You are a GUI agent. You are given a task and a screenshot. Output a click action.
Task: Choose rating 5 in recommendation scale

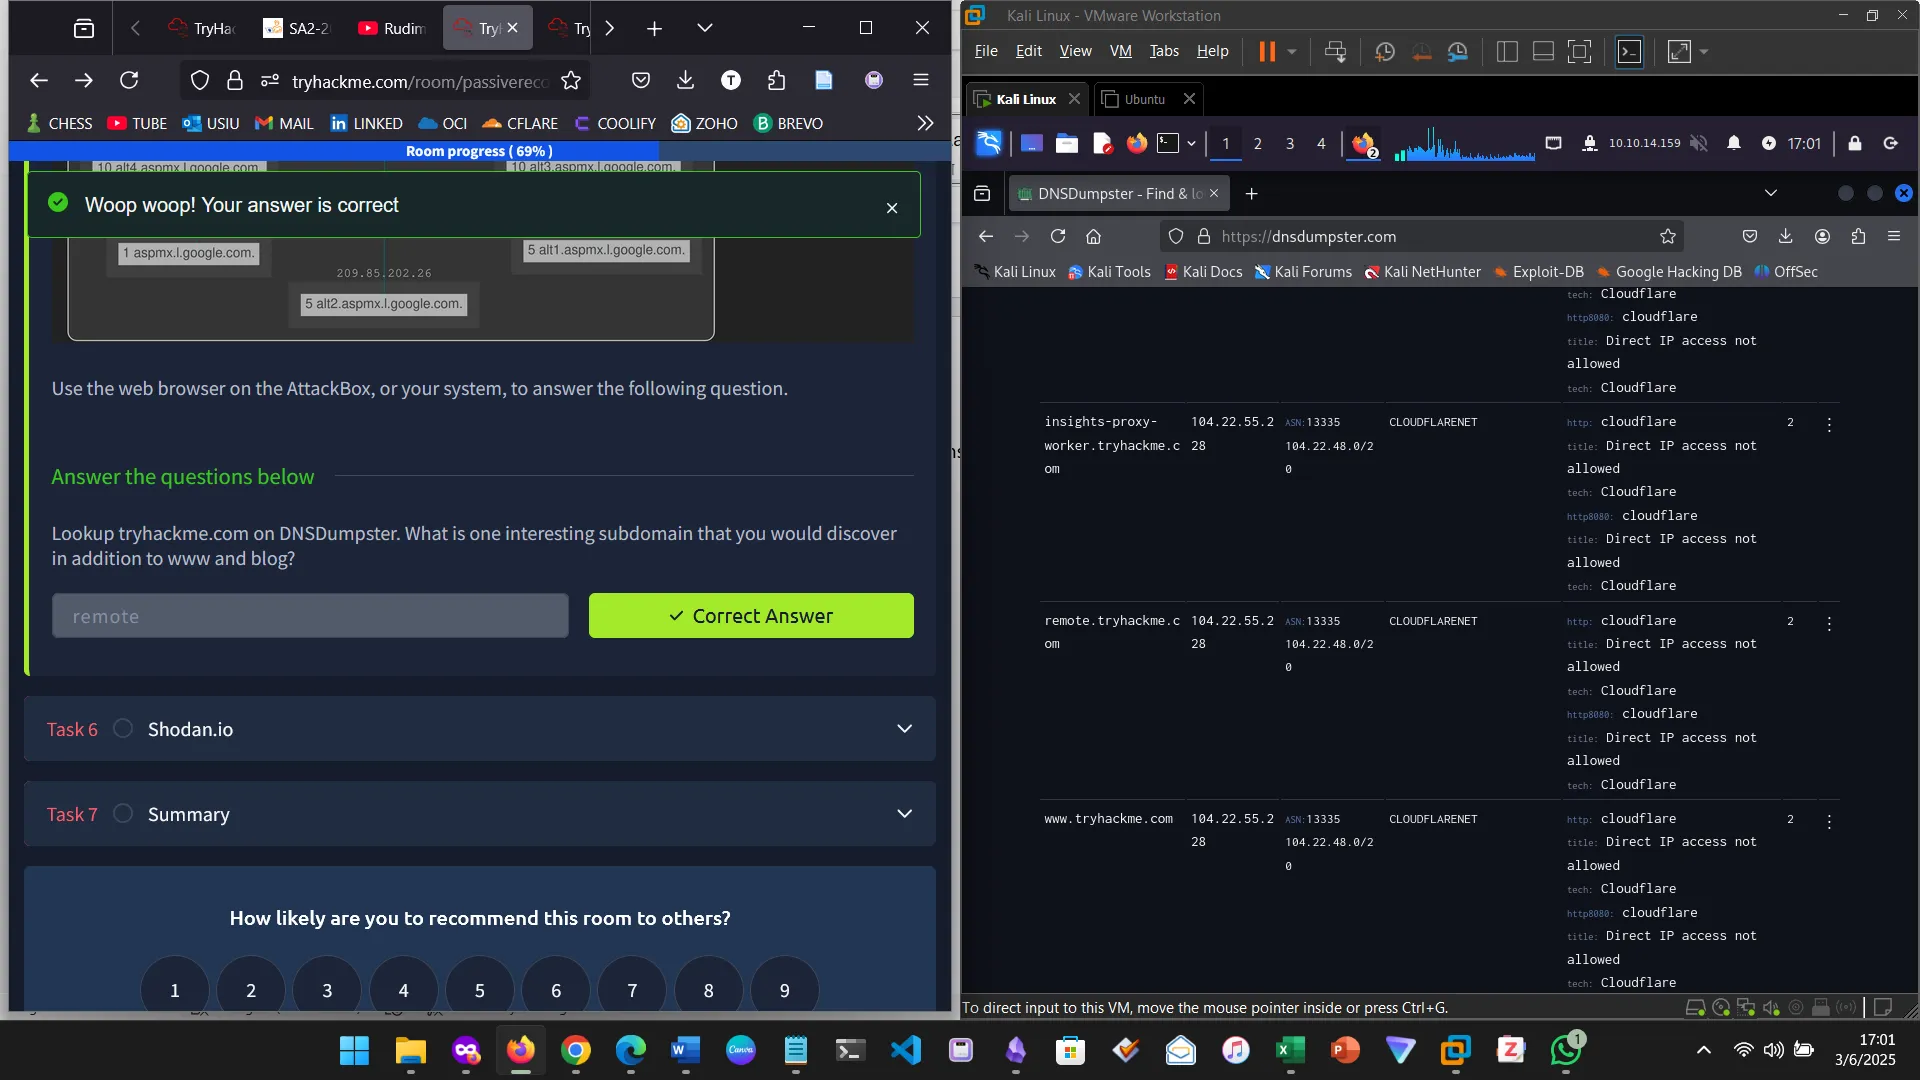point(479,990)
